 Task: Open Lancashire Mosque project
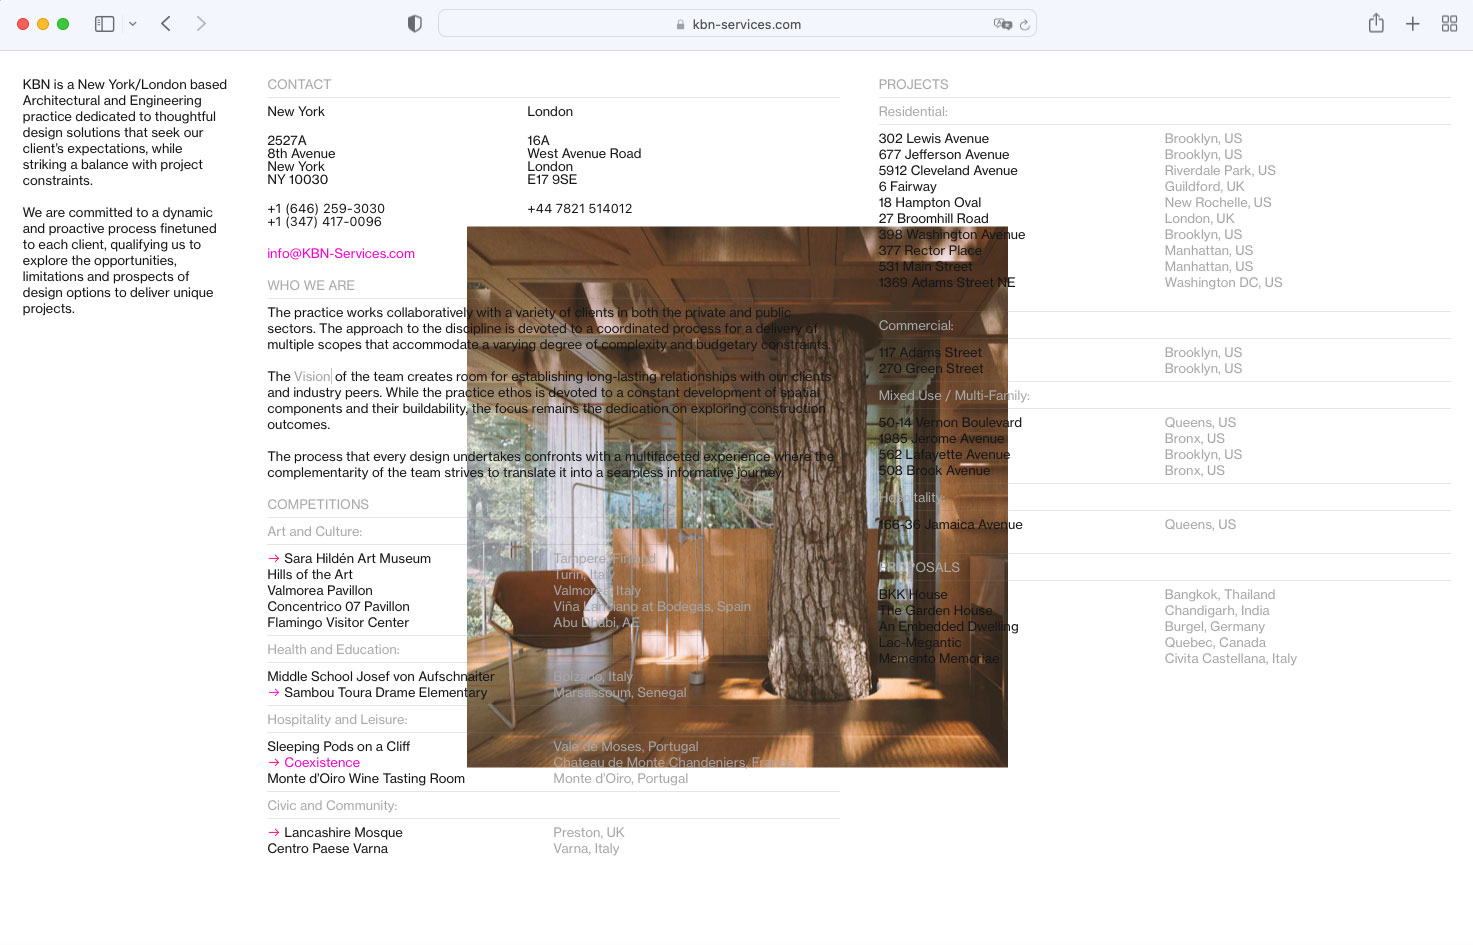pos(343,833)
